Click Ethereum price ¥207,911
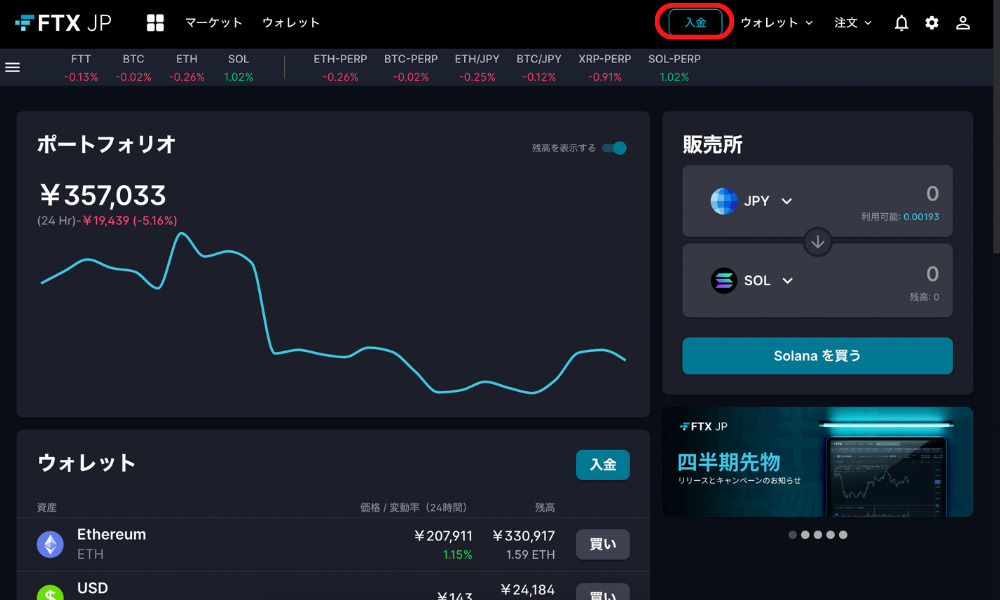 click(x=443, y=536)
